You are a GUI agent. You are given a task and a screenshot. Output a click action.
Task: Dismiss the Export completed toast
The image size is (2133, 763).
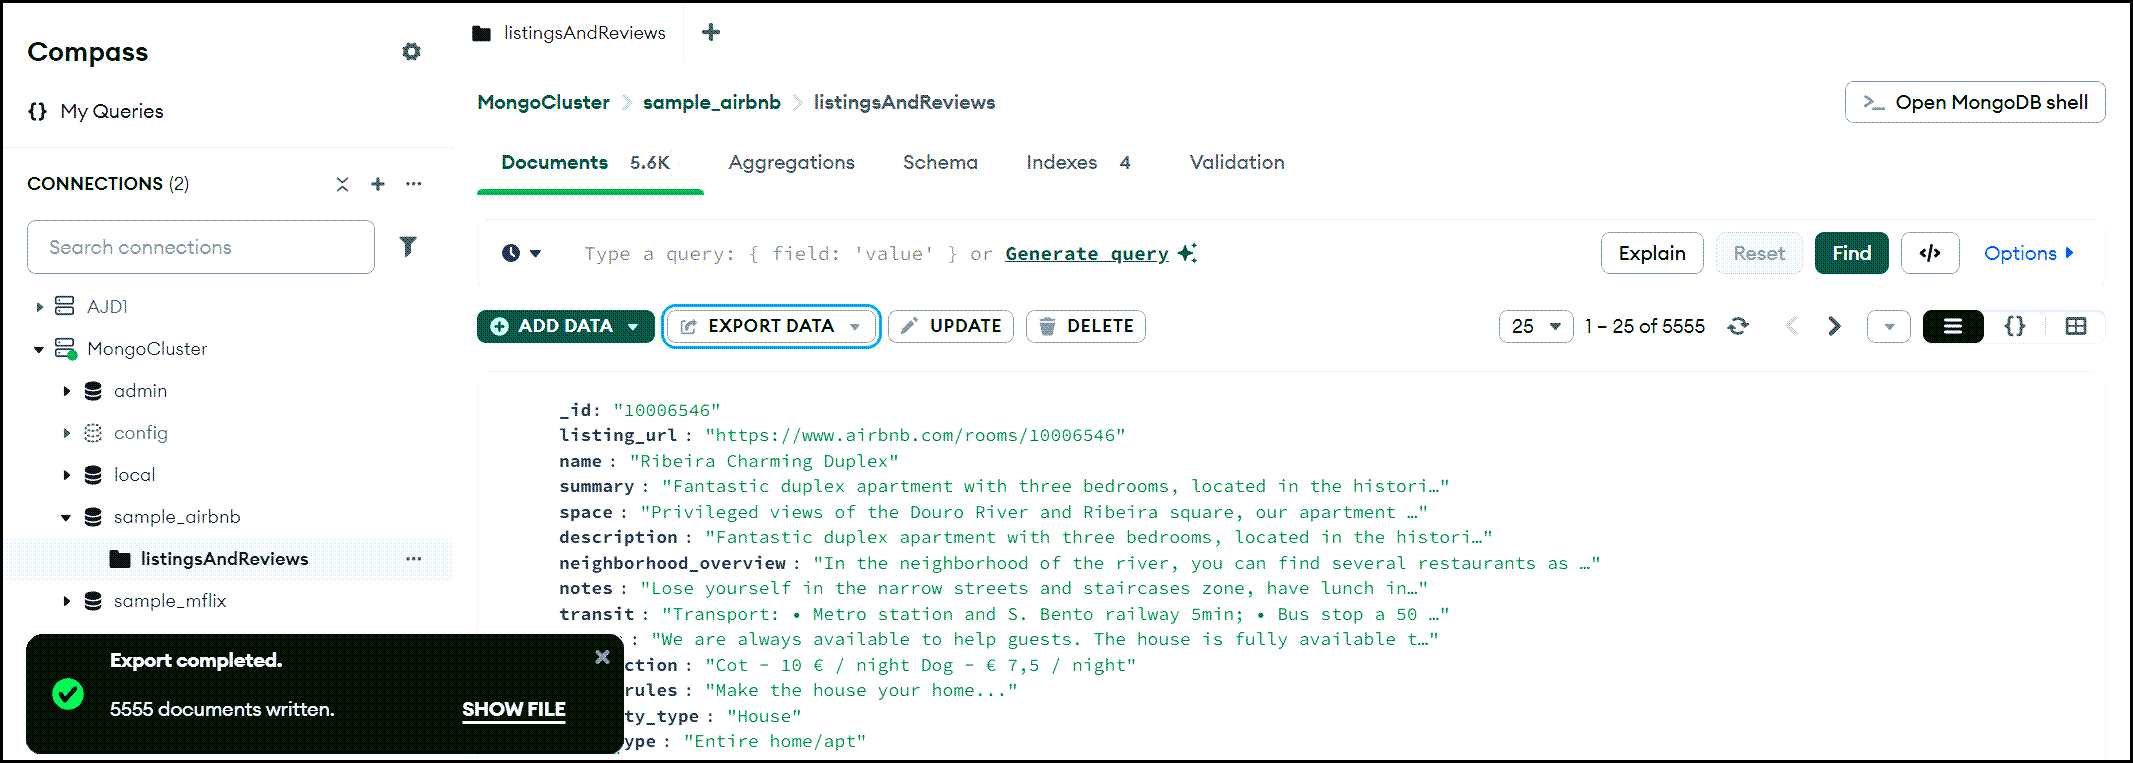[x=602, y=657]
